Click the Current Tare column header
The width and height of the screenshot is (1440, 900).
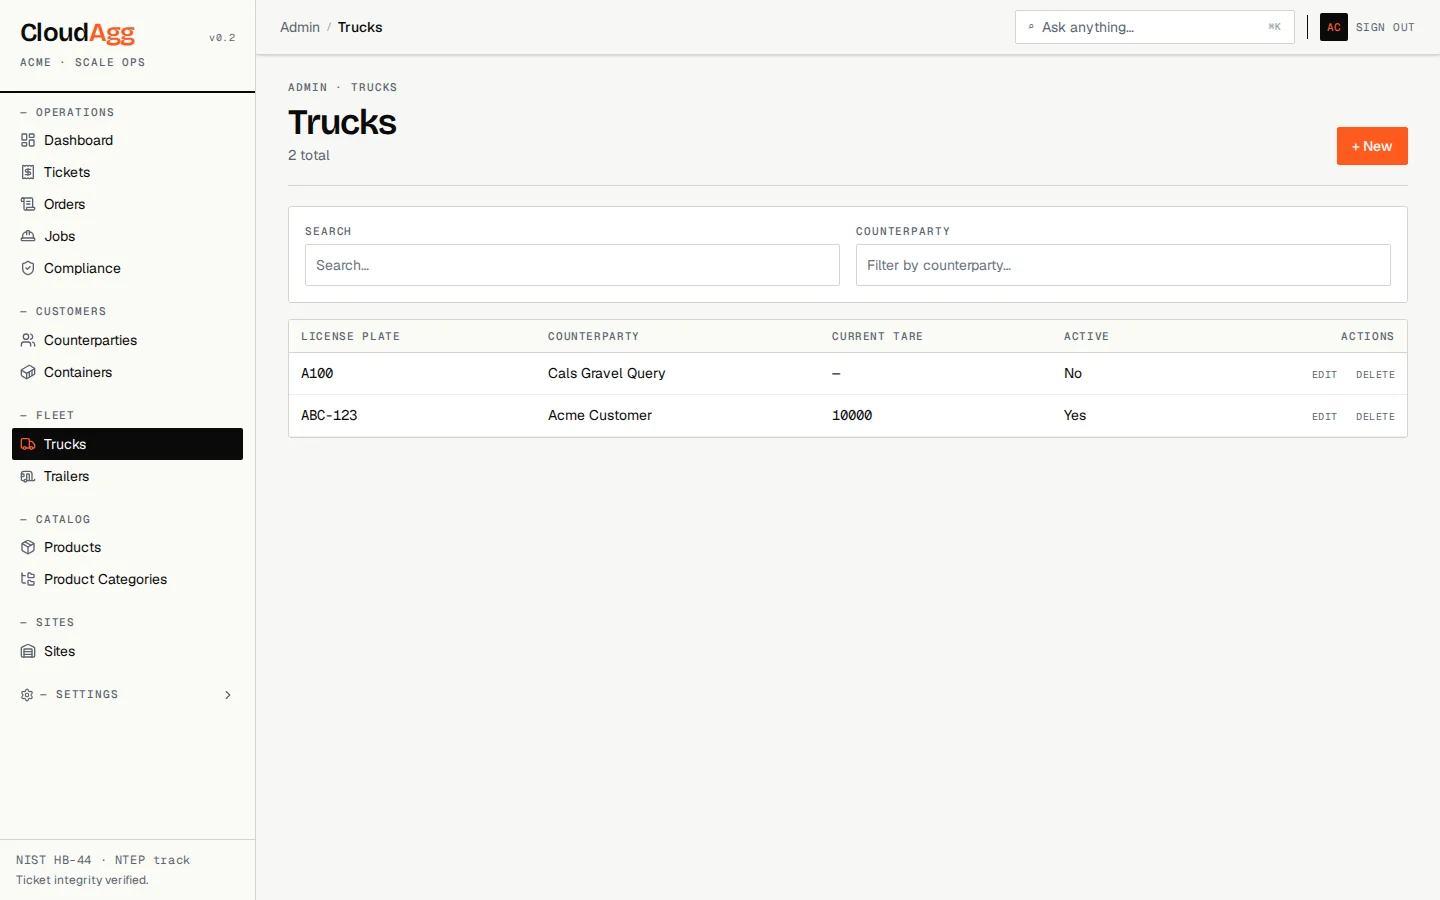[x=877, y=336]
